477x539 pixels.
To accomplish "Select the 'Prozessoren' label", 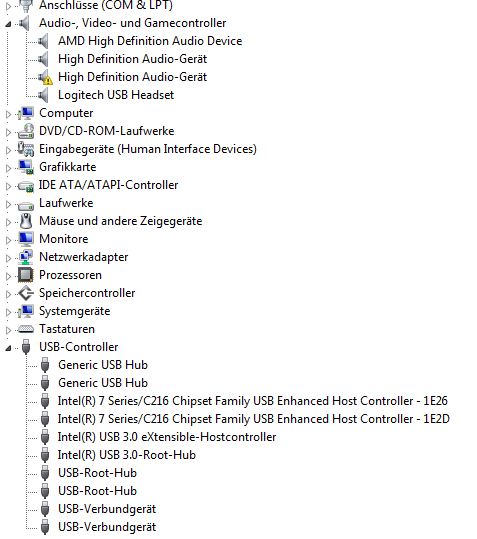I will [x=70, y=275].
